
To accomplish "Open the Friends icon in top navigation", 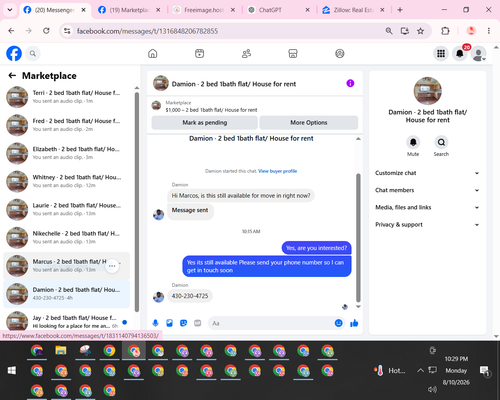I will pyautogui.click(x=246, y=53).
